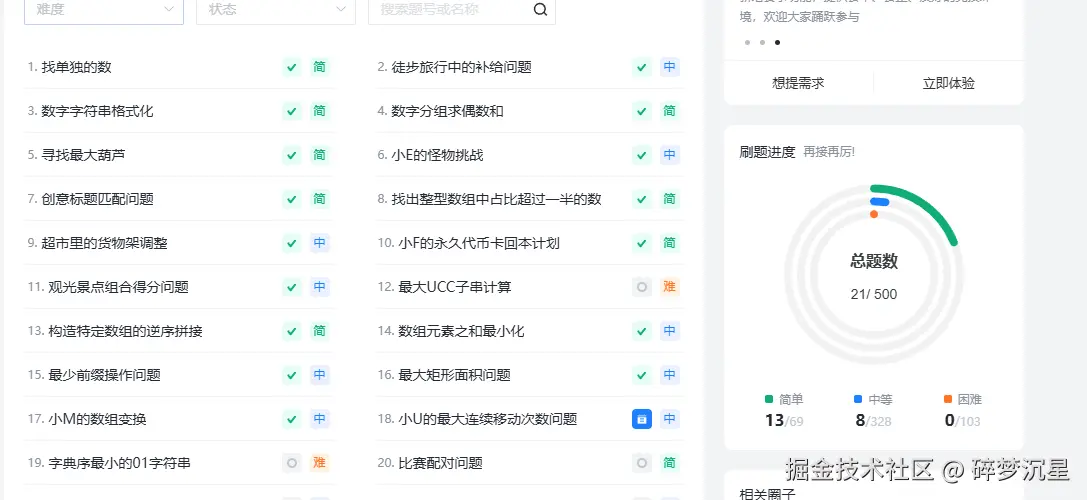Select the second carousel dot
The width and height of the screenshot is (1087, 500).
tap(763, 42)
